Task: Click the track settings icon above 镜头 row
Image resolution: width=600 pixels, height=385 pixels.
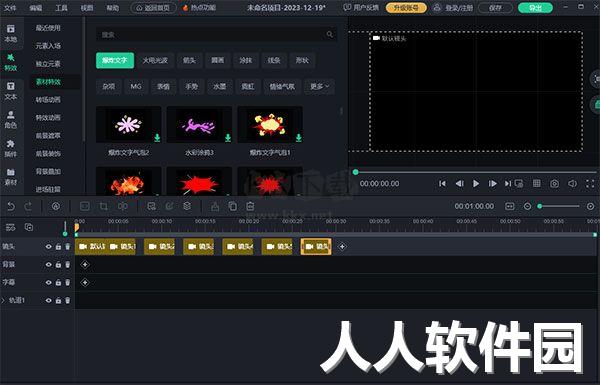Action: pyautogui.click(x=10, y=227)
